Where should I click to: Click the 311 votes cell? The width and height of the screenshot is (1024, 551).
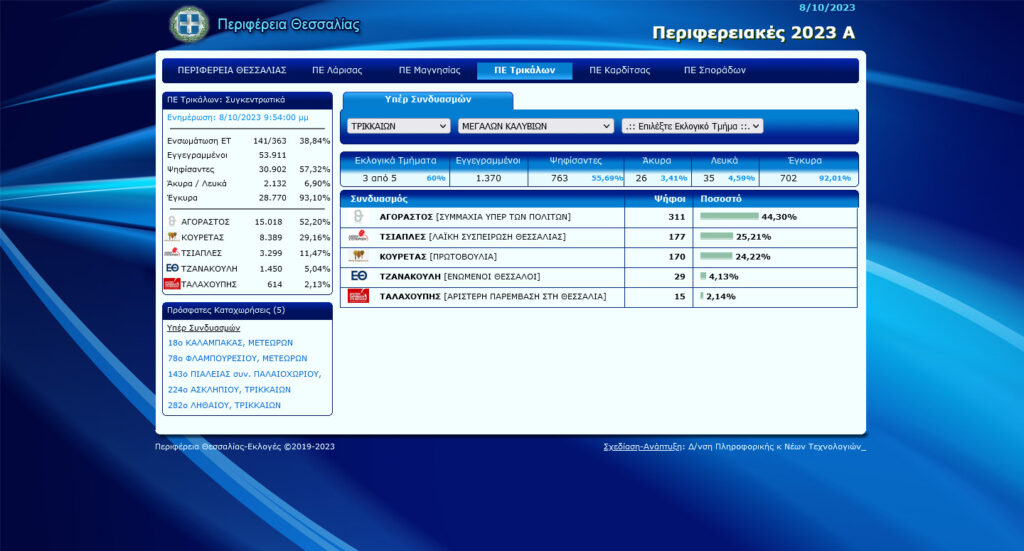coord(677,217)
